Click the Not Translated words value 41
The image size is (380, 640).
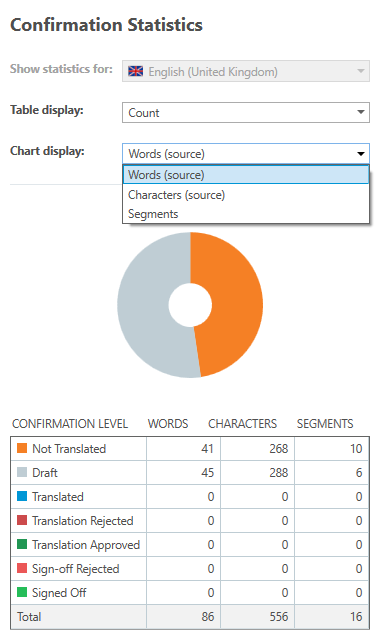(x=207, y=449)
